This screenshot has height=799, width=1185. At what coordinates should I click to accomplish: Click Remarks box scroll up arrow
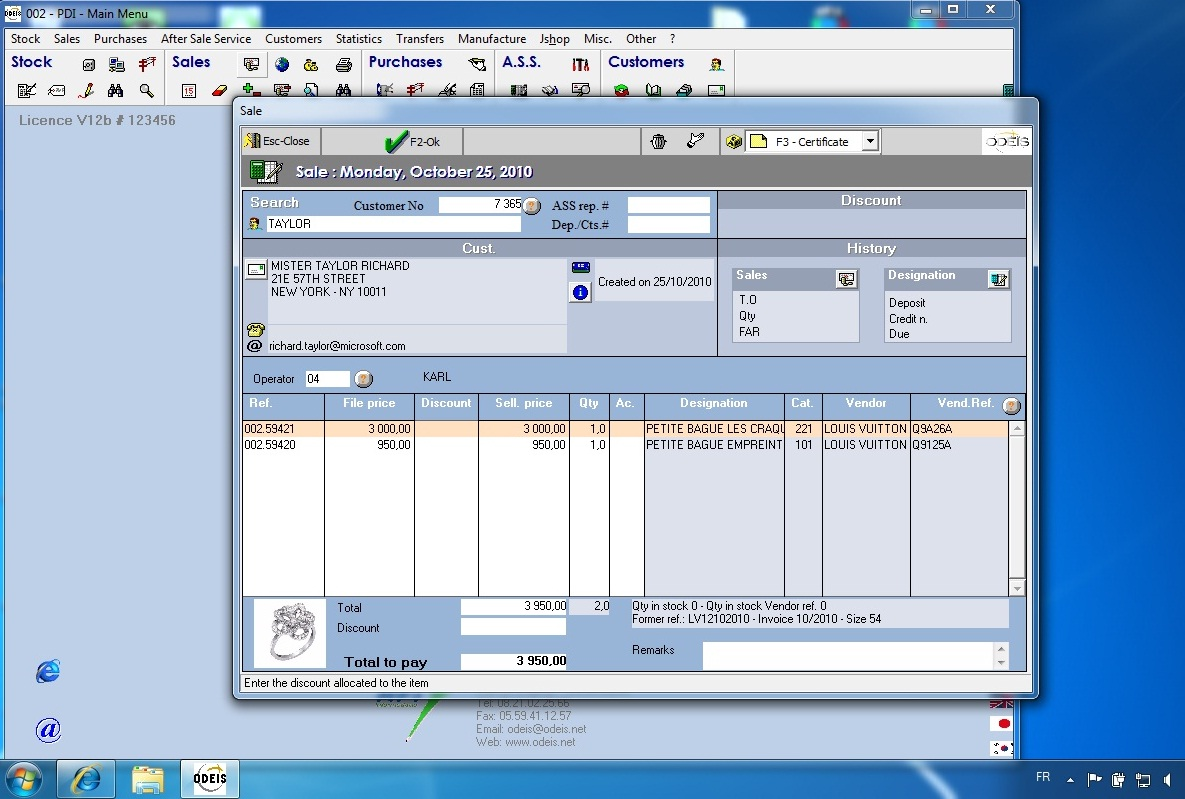pyautogui.click(x=1001, y=649)
